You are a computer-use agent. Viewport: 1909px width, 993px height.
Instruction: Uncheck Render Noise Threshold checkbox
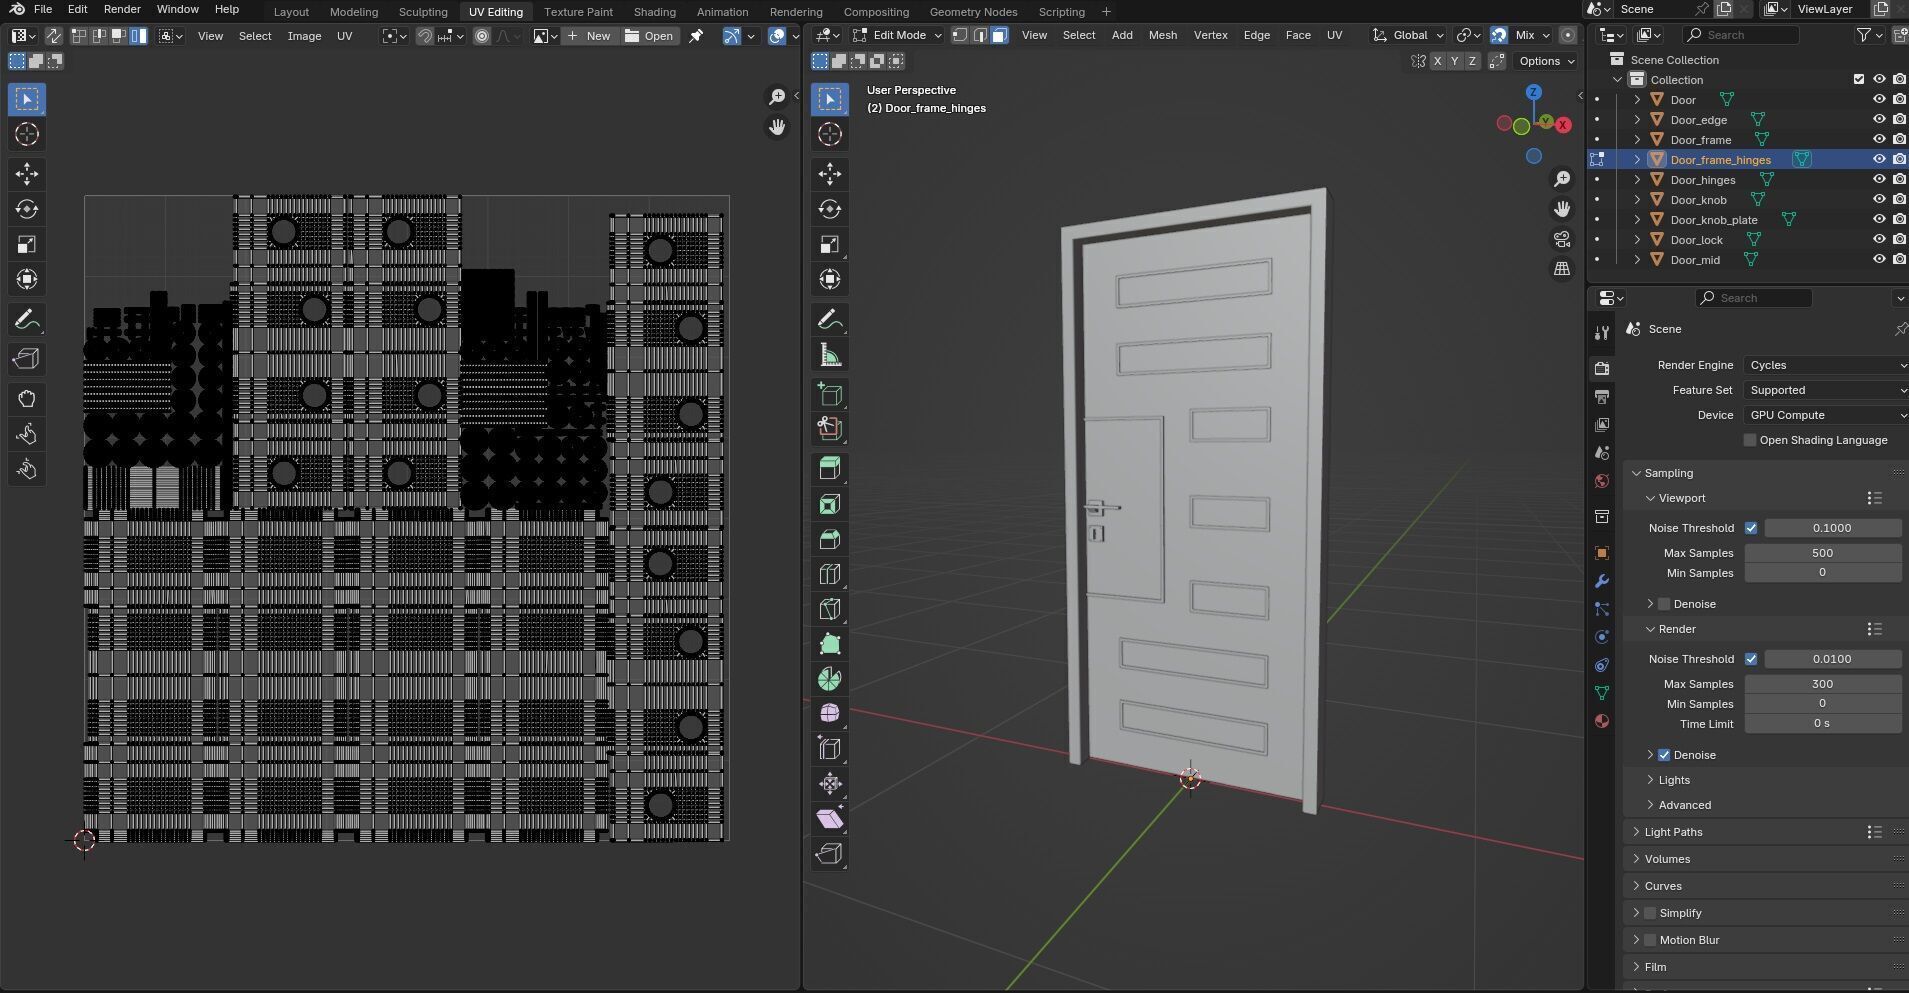1751,659
